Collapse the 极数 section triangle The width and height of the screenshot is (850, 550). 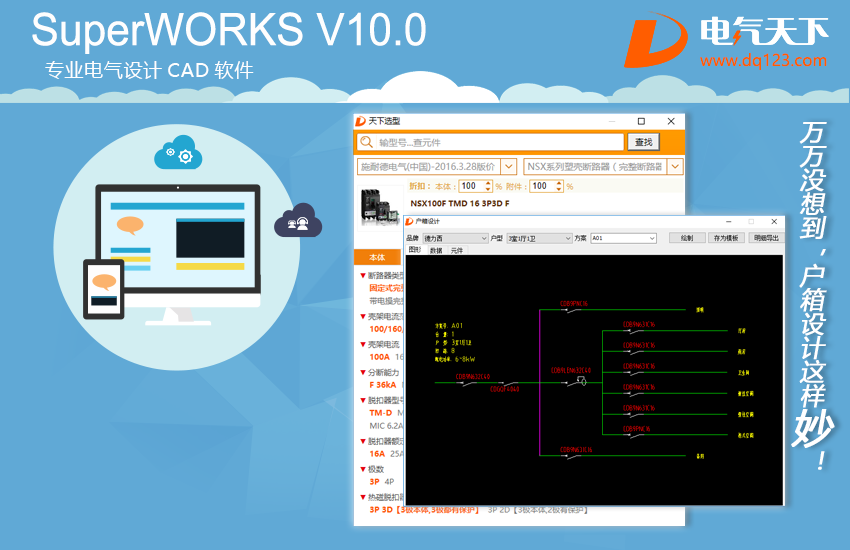click(x=363, y=469)
